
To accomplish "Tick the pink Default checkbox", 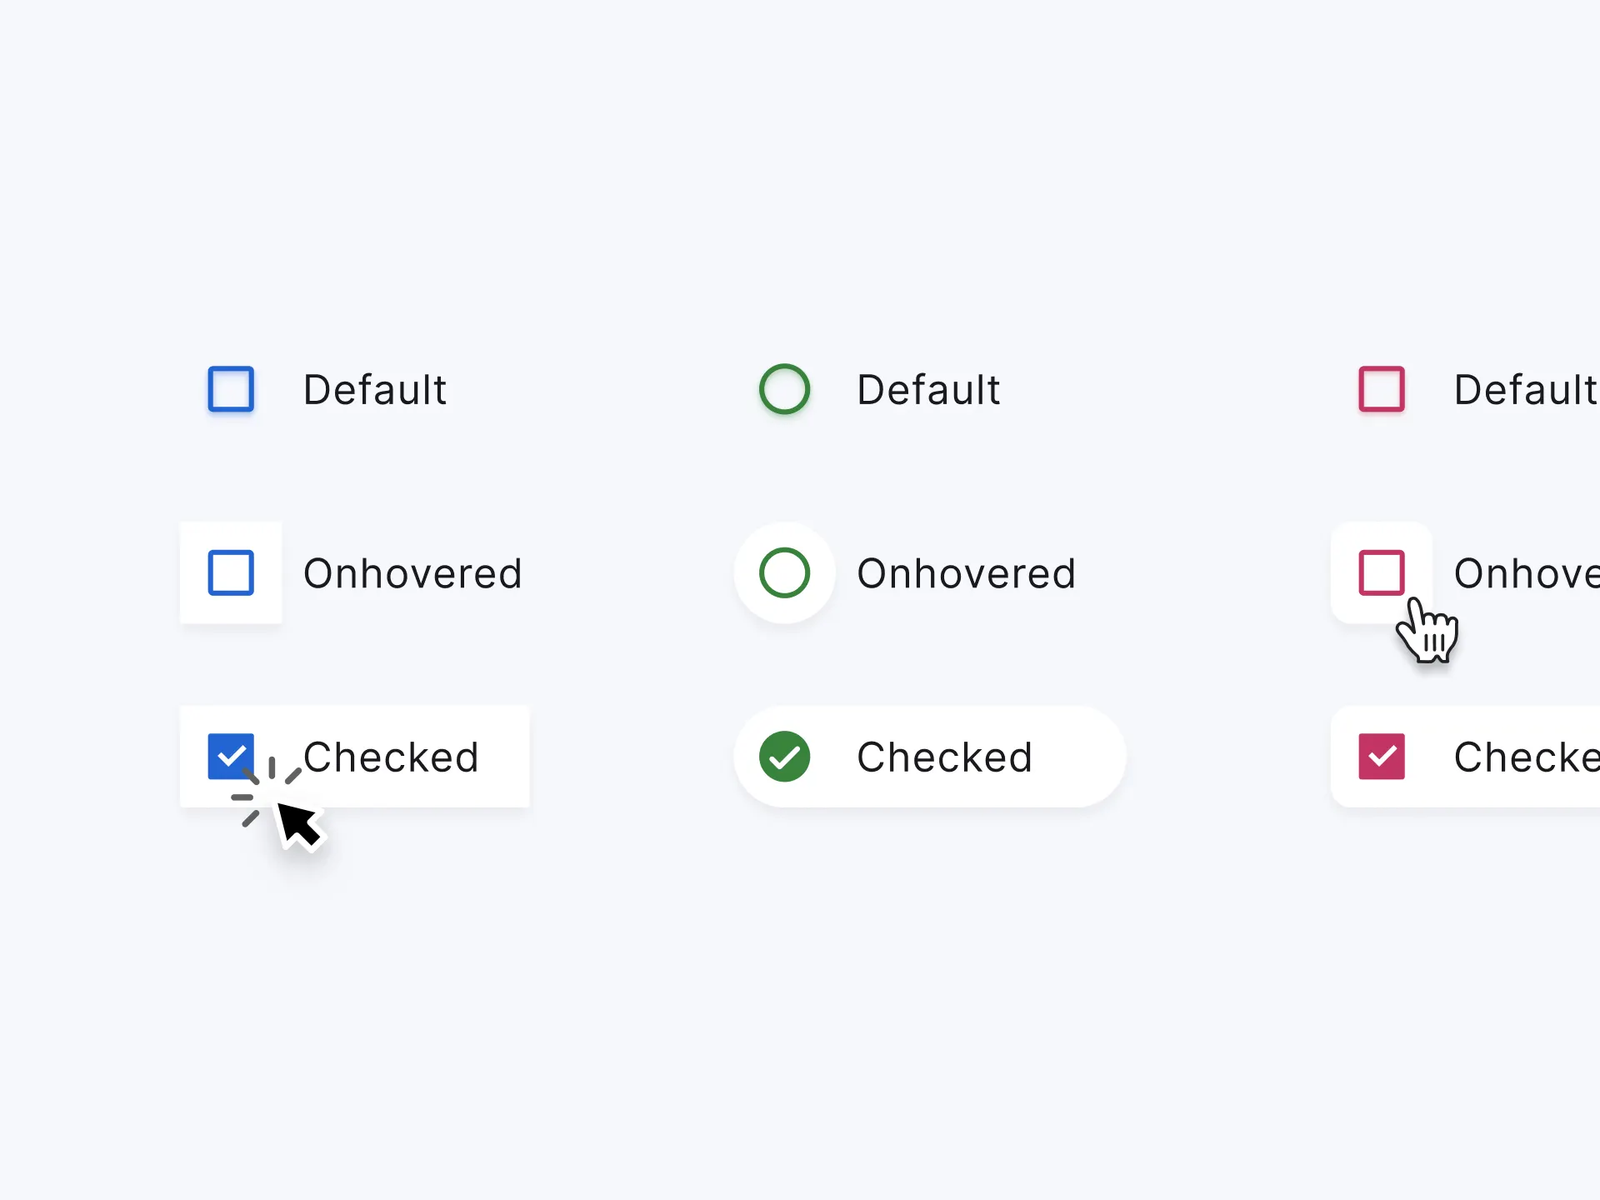I will tap(1382, 389).
